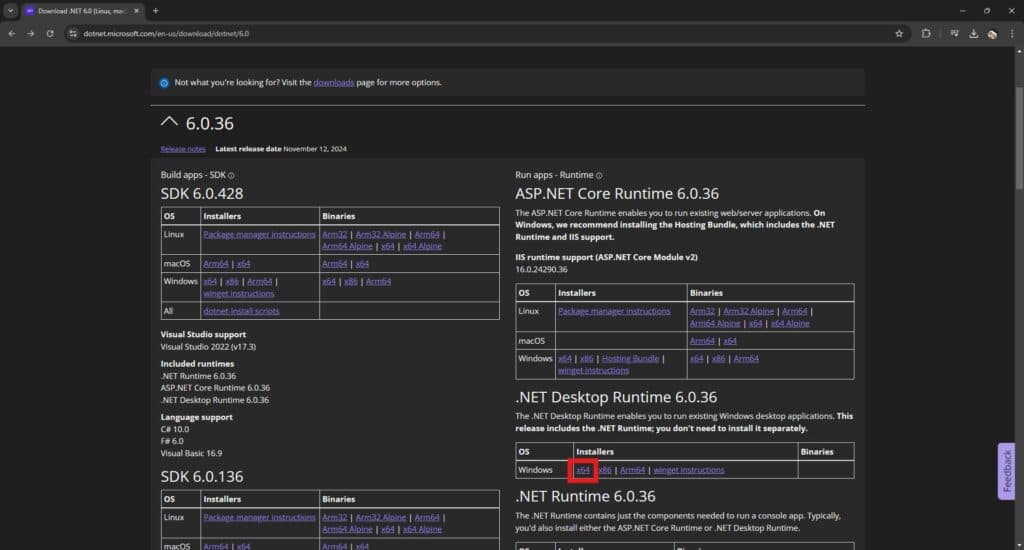
Task: Open the Hosting Bundle installer link
Action: click(x=630, y=358)
